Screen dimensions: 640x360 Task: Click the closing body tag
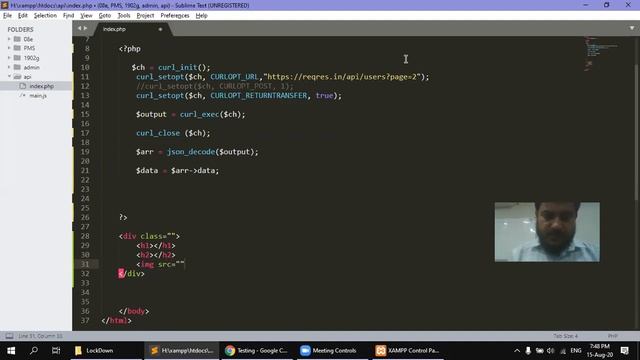pos(134,311)
